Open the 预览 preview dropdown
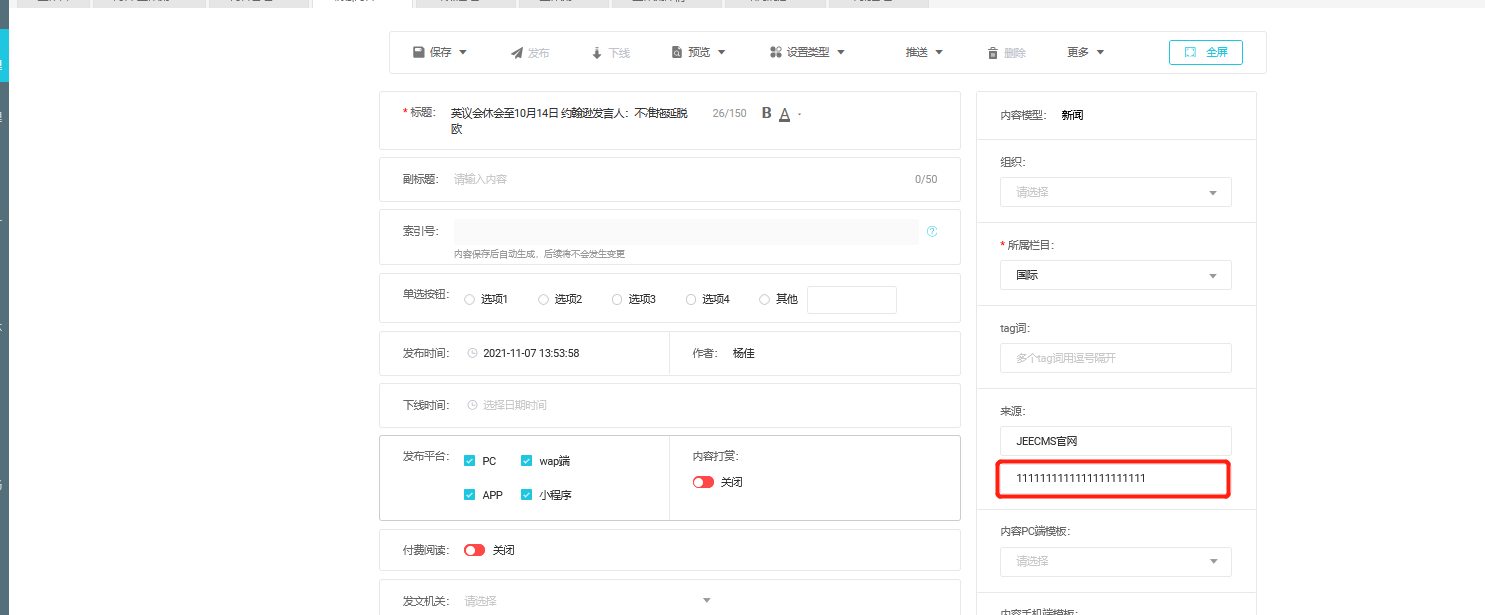 coord(698,52)
